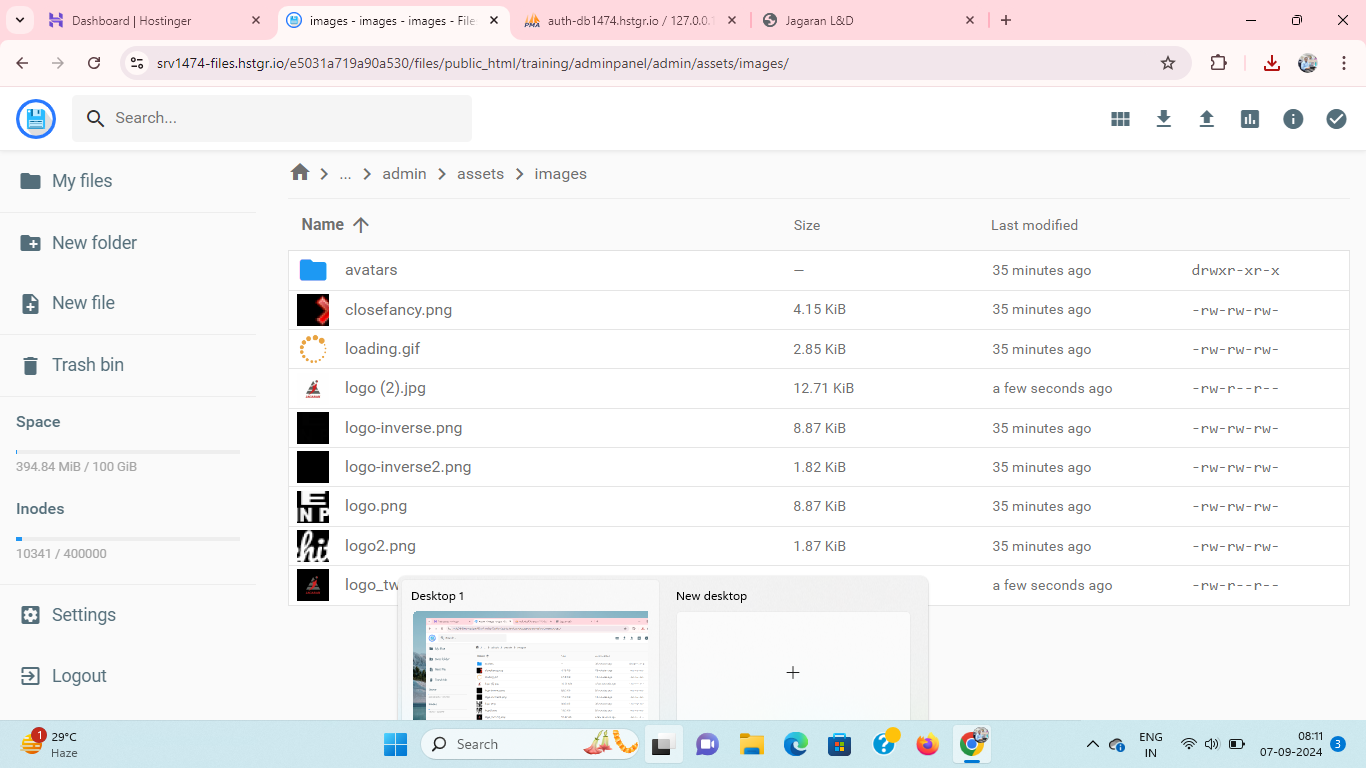
Task: Bookmark this page with the star icon
Action: 1167,63
